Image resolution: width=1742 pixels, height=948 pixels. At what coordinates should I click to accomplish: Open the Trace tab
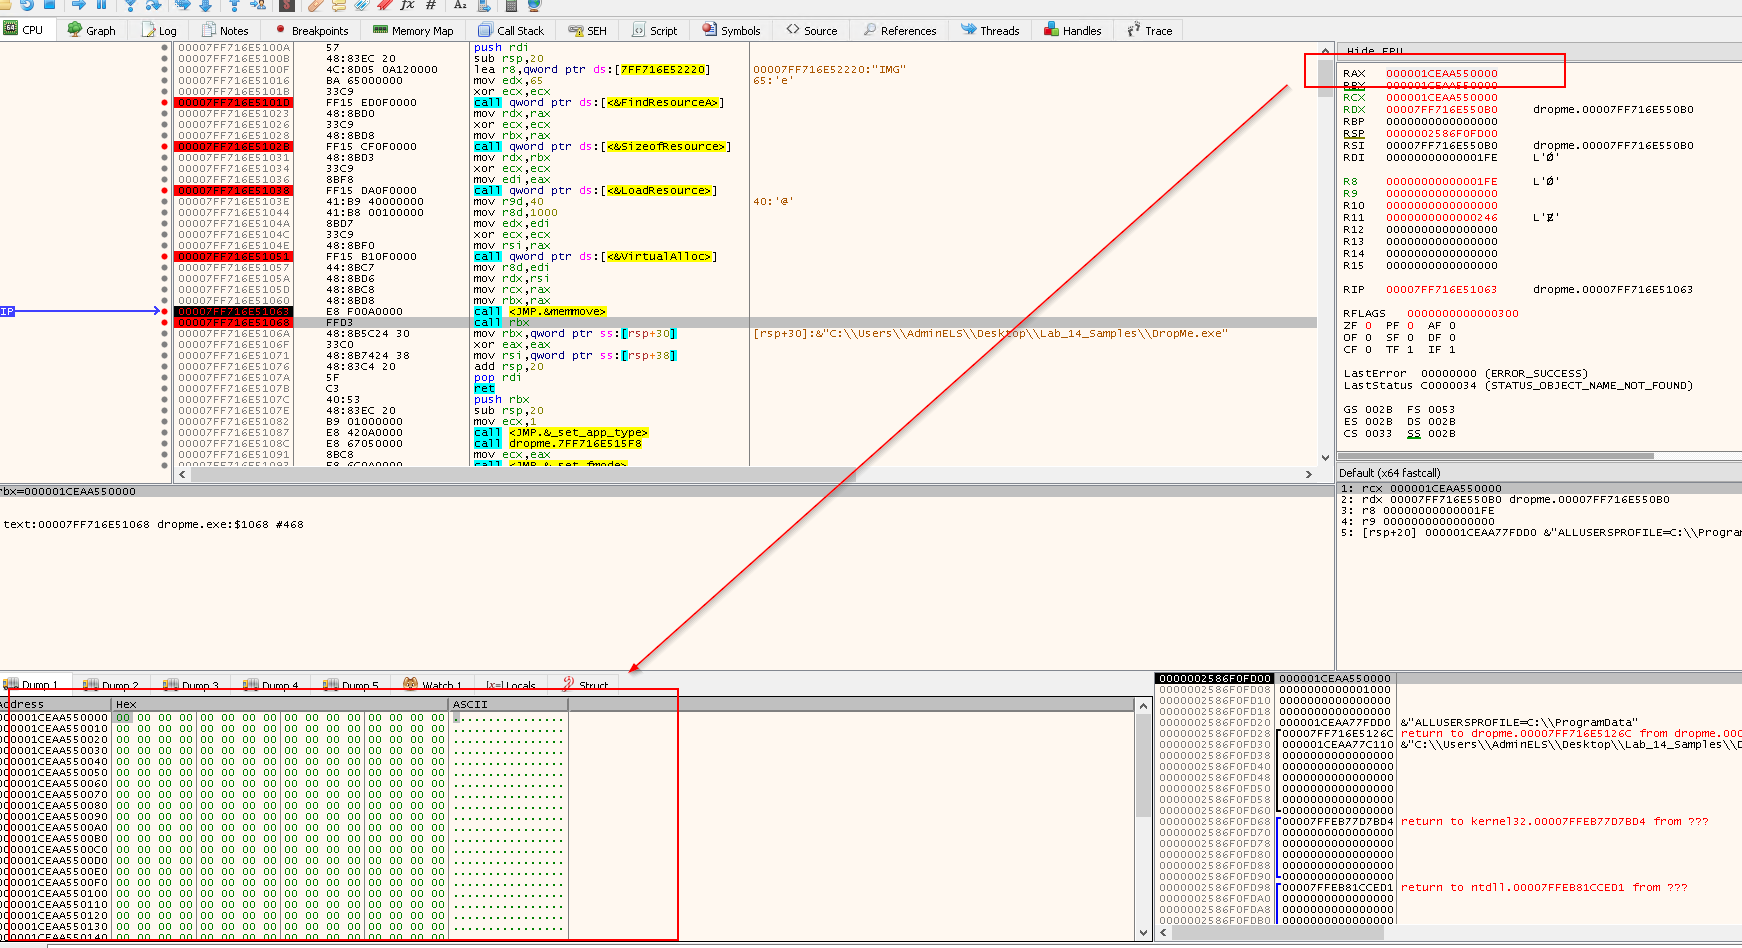1150,30
